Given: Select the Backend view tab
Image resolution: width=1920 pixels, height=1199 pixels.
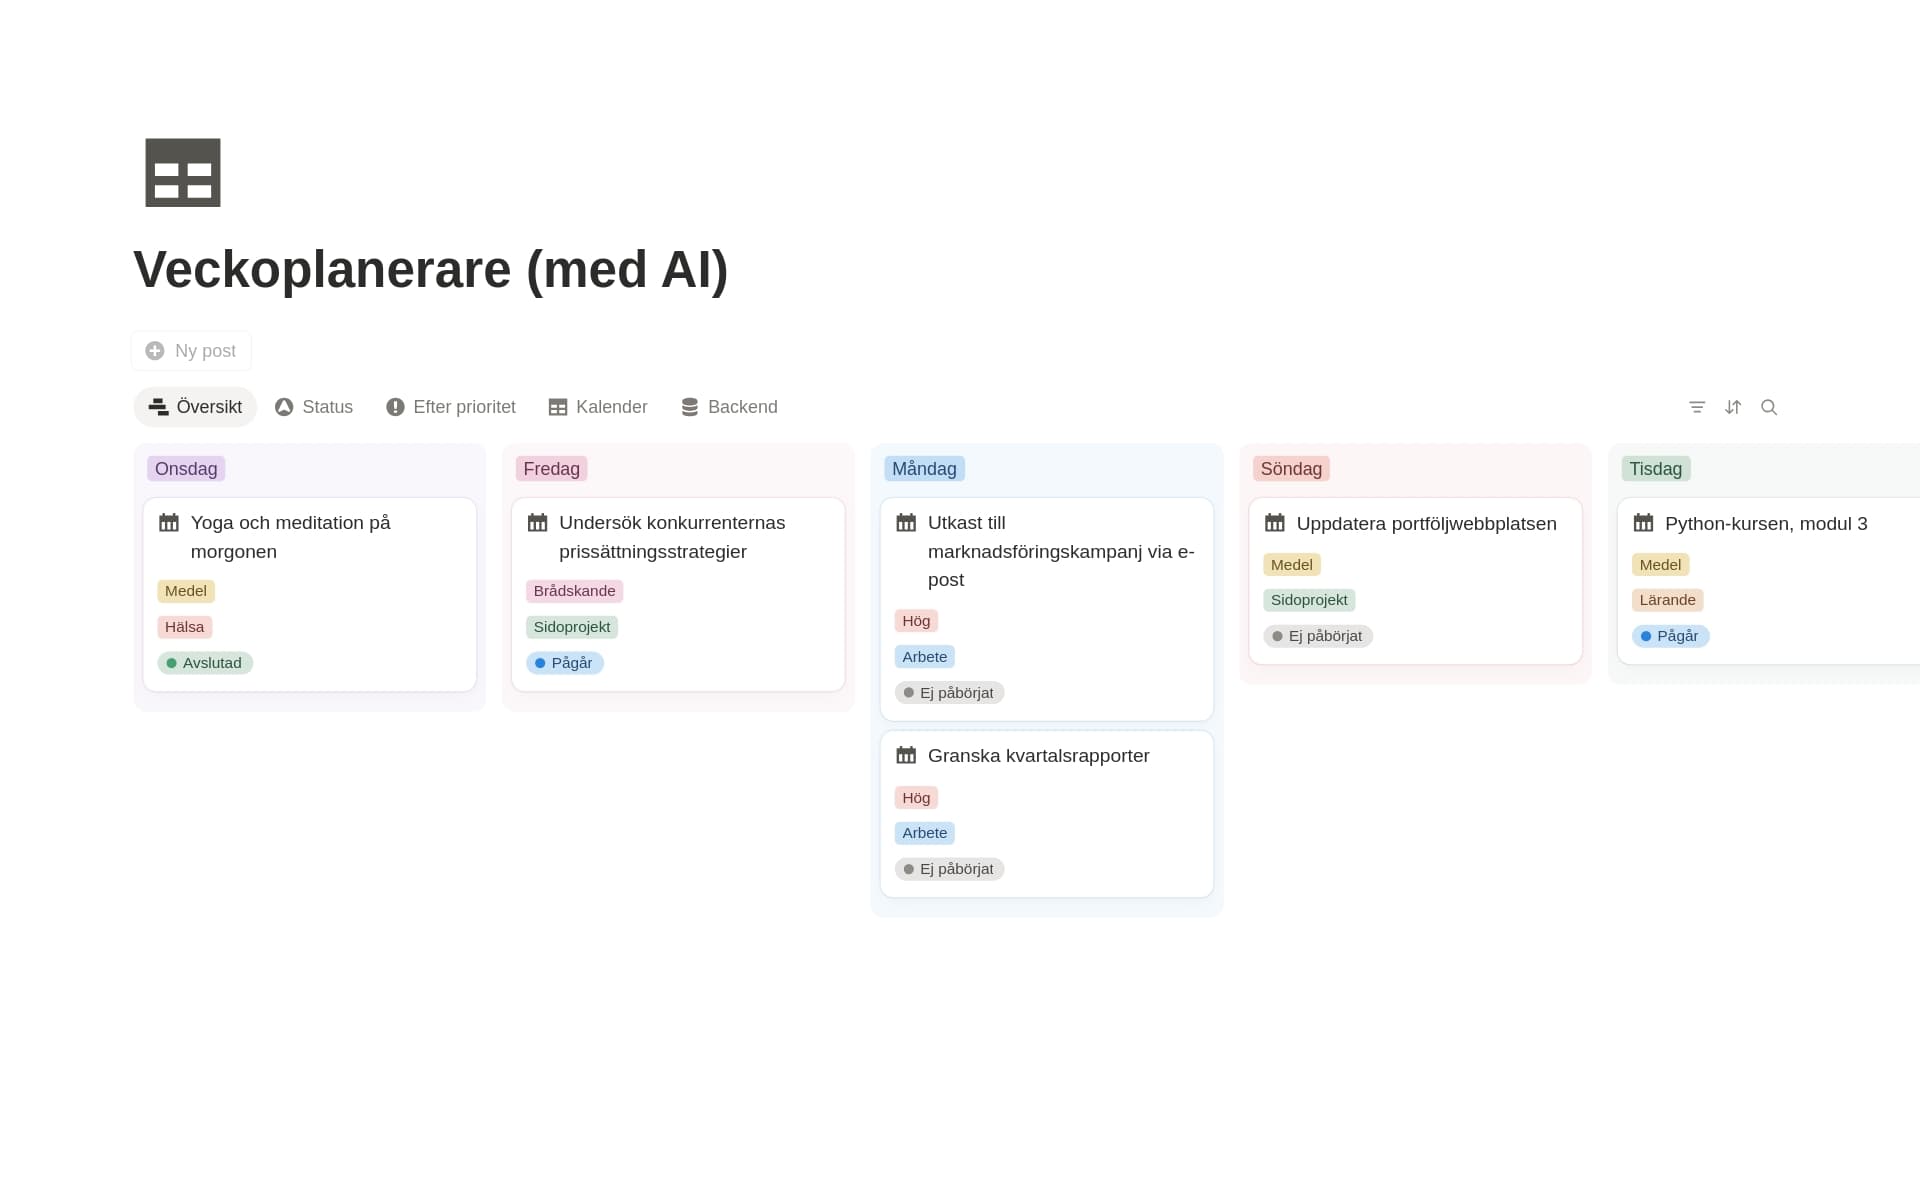Looking at the screenshot, I should [729, 407].
